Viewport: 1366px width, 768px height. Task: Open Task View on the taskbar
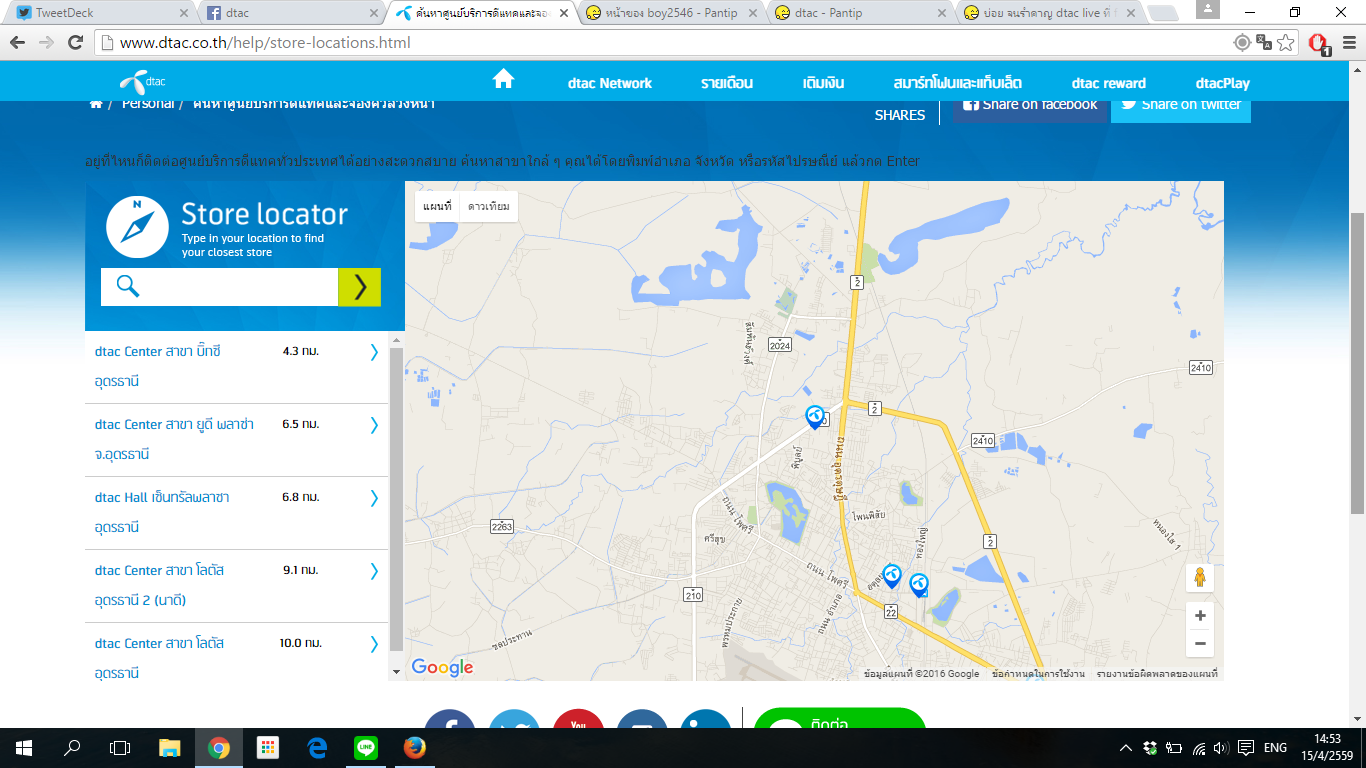coord(120,748)
